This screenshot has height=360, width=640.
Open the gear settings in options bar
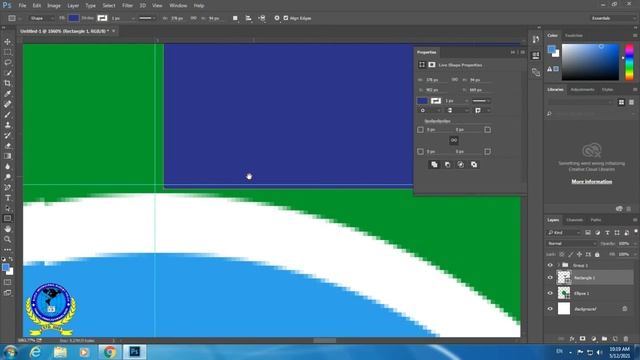(277, 18)
